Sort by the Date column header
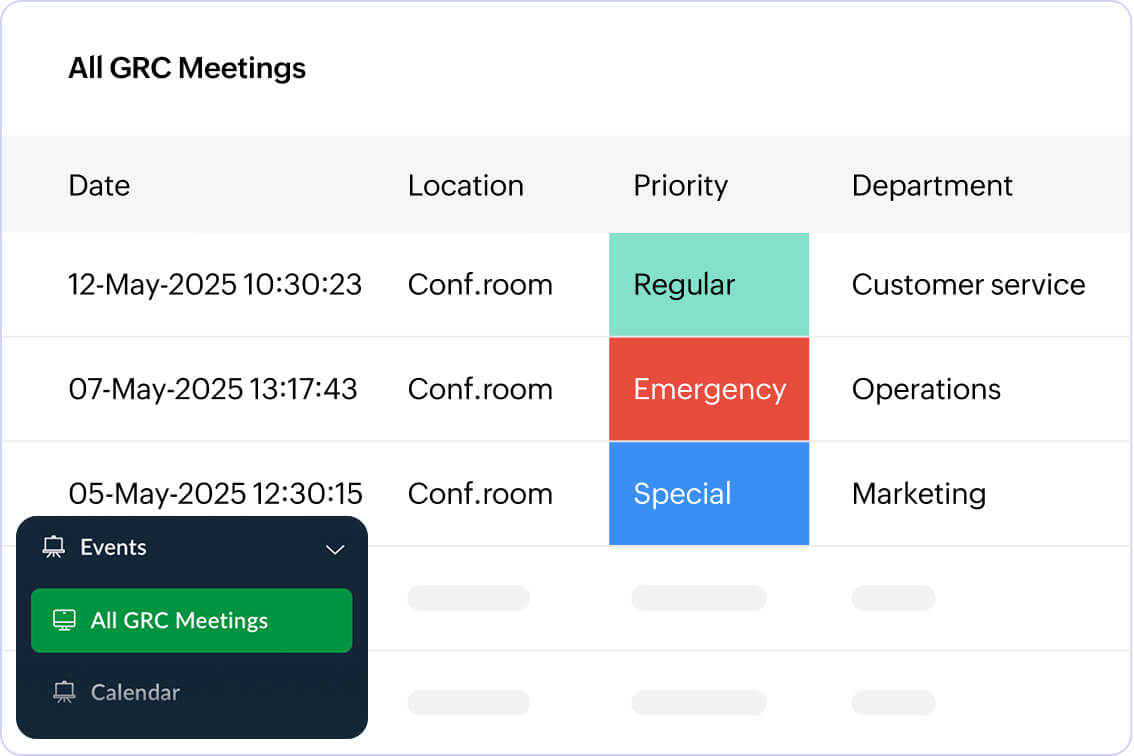Image resolution: width=1134 pixels, height=756 pixels. [x=99, y=186]
